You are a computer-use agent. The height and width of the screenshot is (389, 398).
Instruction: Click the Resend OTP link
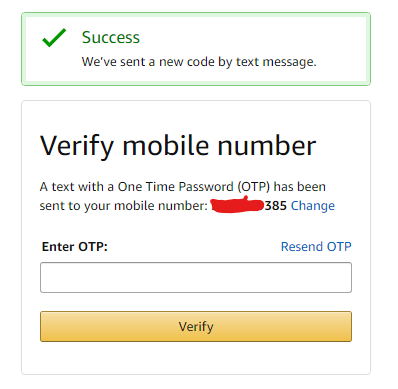pos(316,247)
